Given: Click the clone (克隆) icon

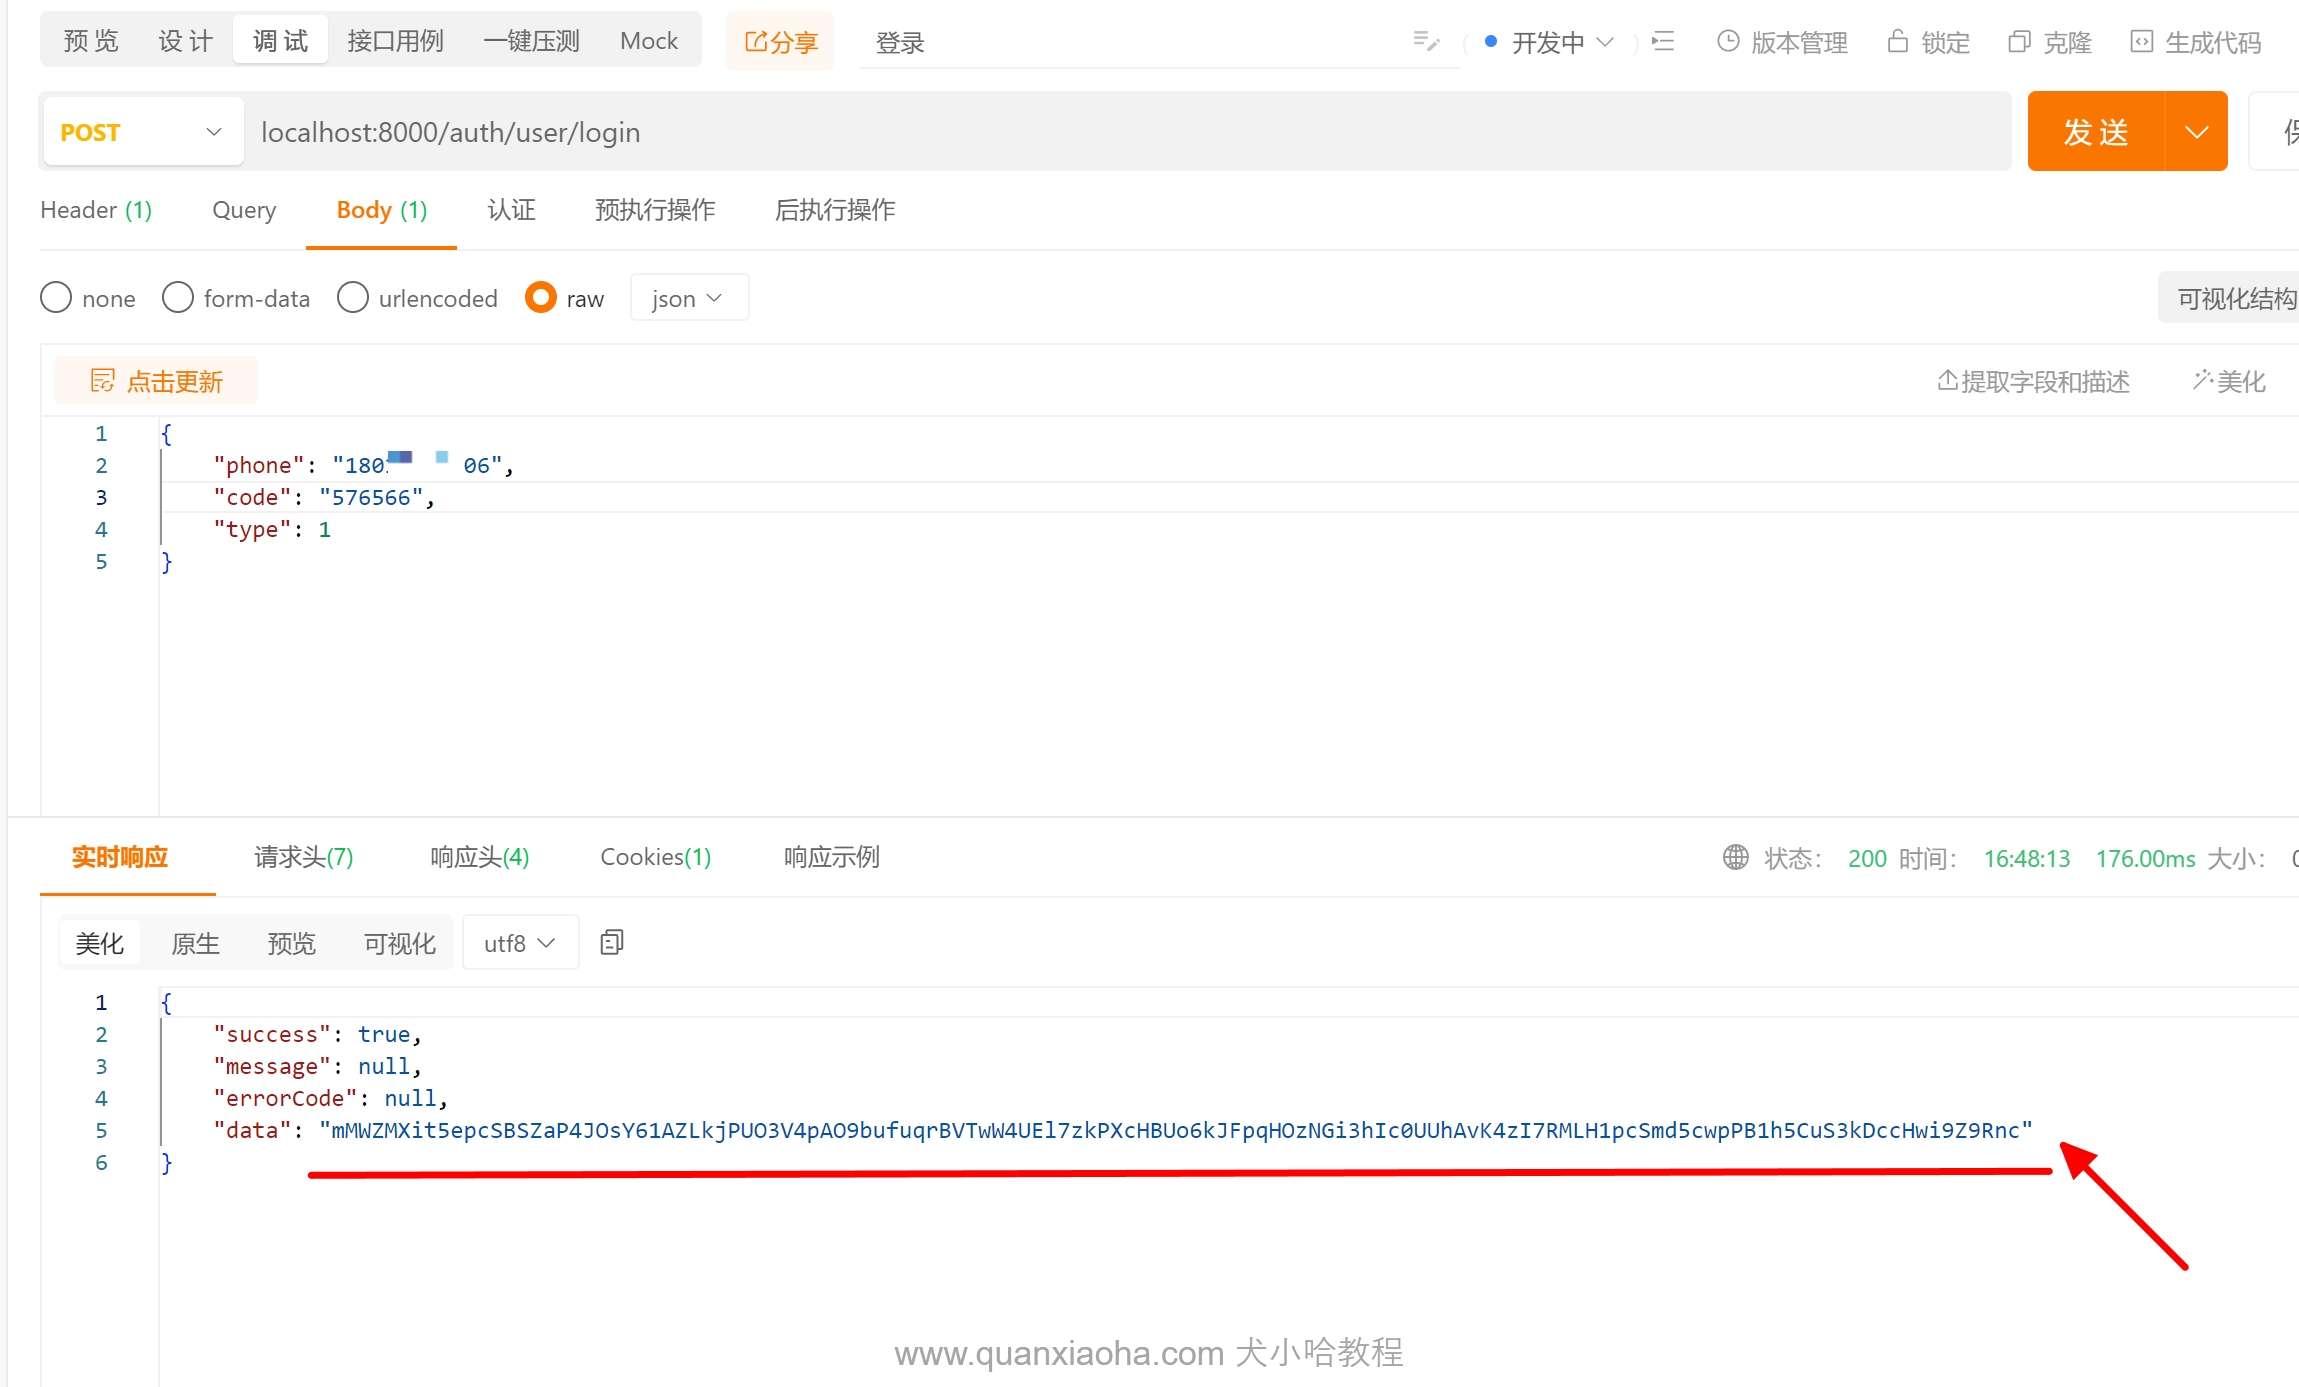Looking at the screenshot, I should click(2019, 42).
